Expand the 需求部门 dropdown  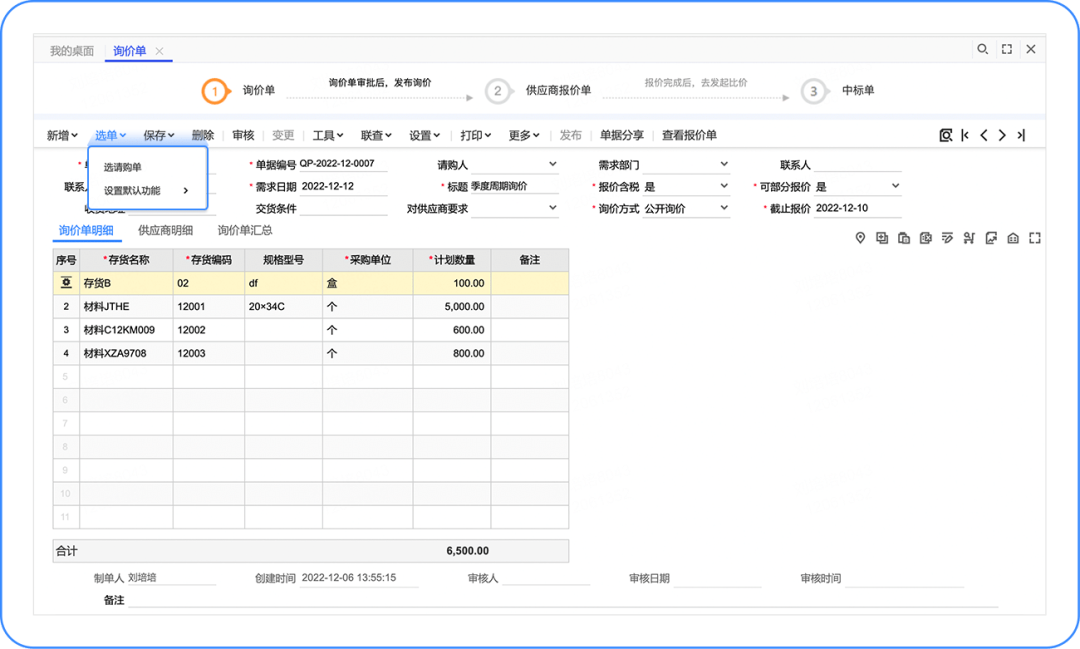(724, 164)
